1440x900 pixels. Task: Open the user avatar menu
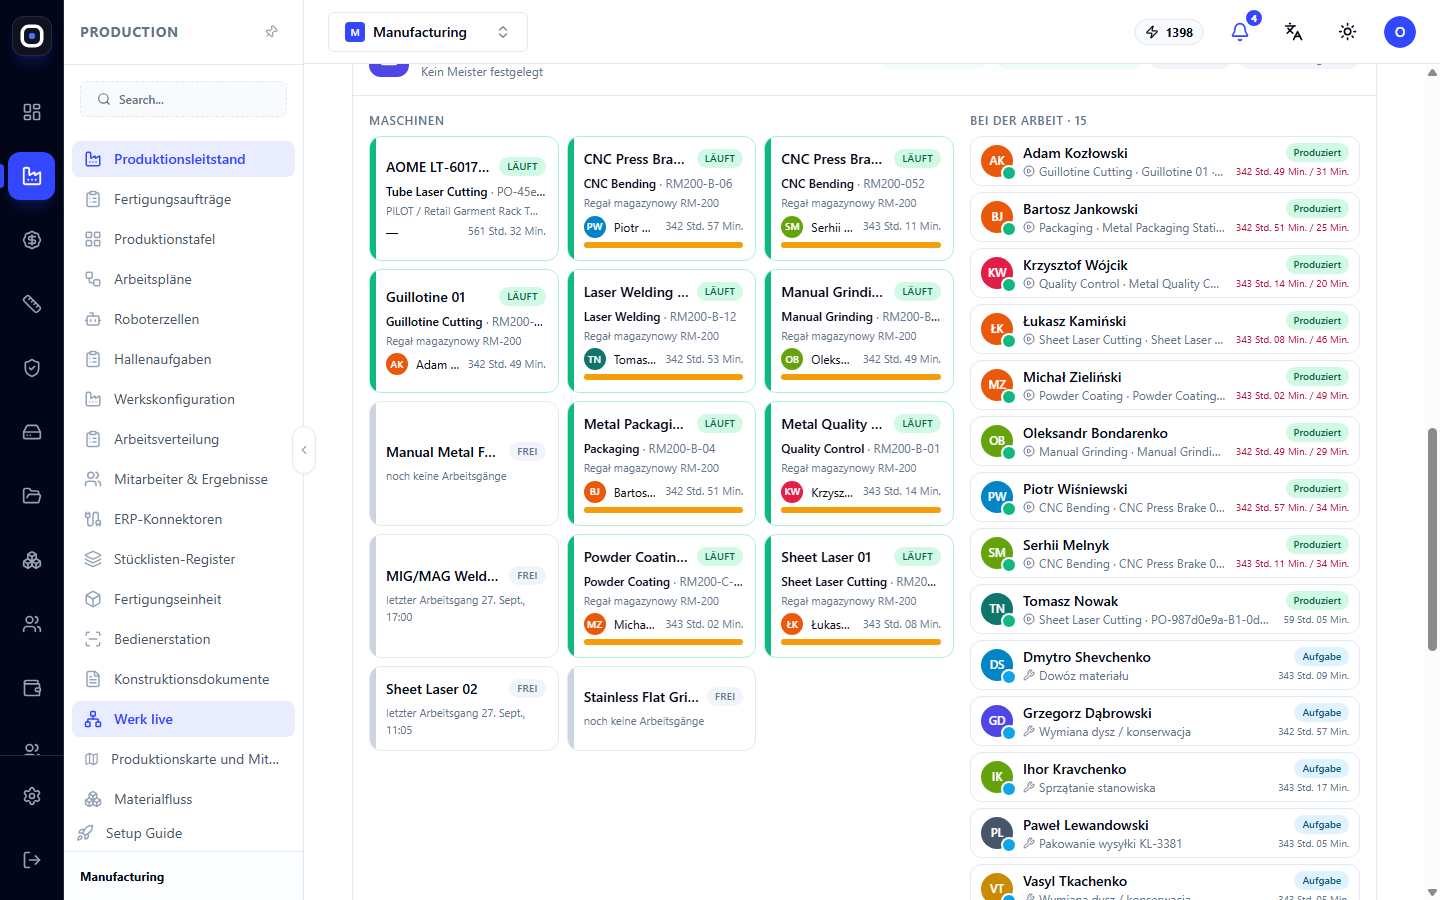[1400, 32]
